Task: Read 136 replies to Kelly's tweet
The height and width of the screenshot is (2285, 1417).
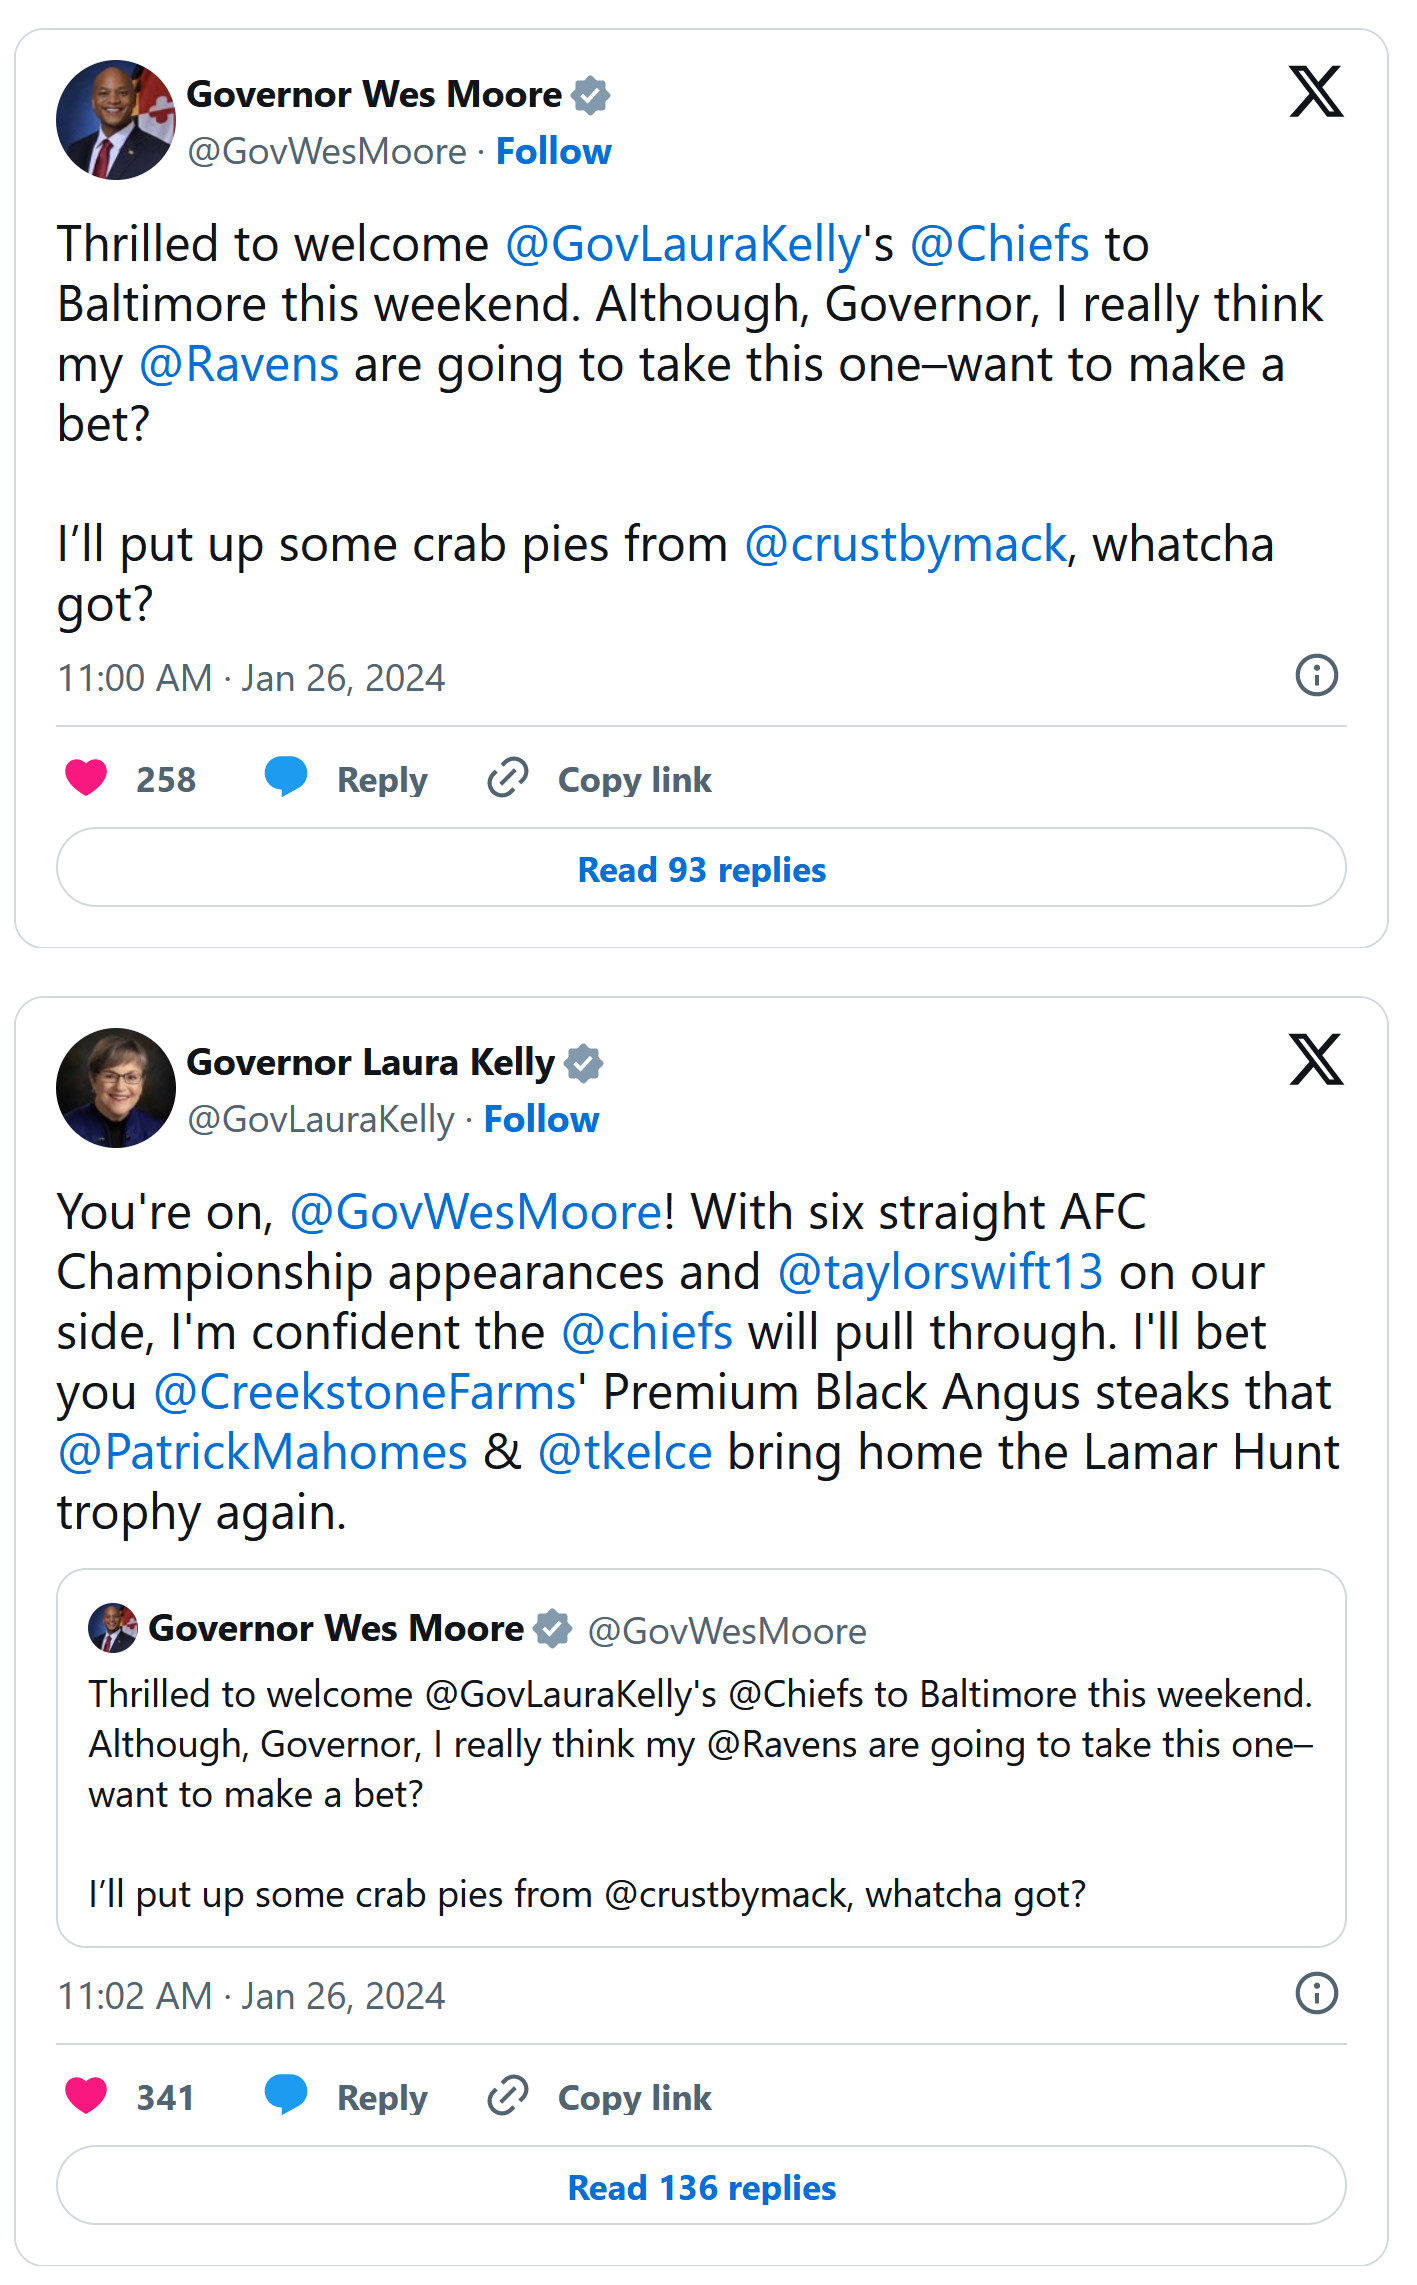Action: [701, 2187]
